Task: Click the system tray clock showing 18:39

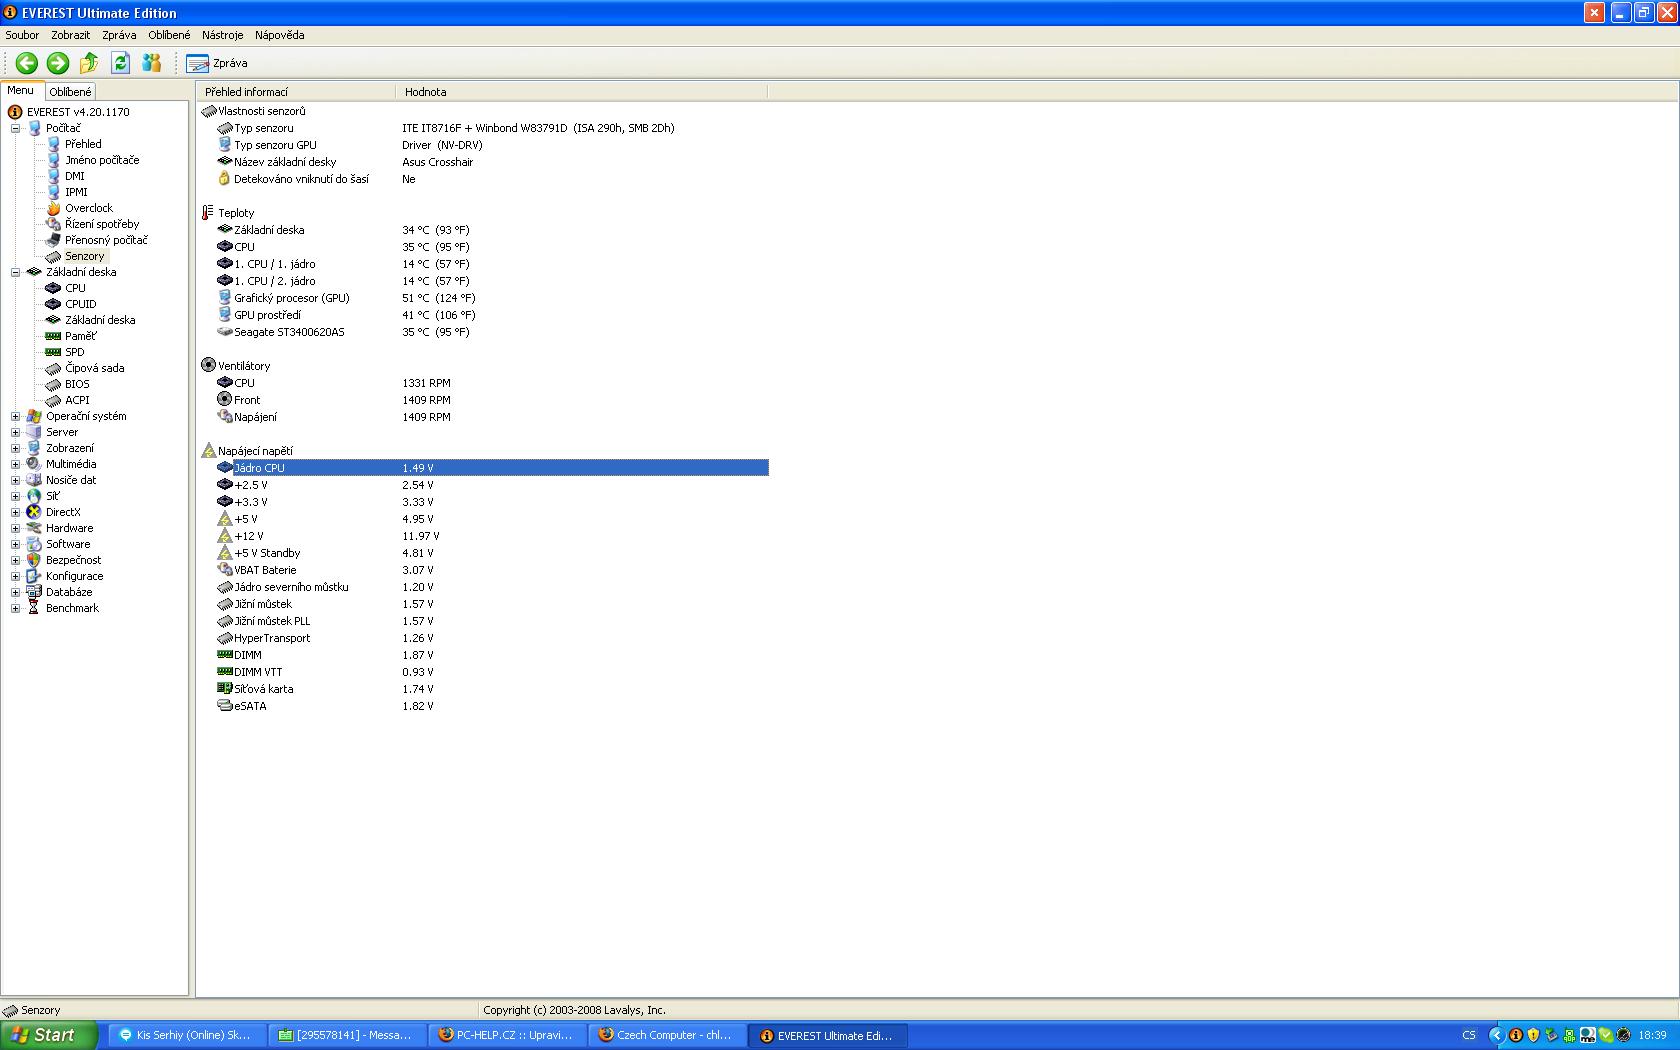Action: click(x=1653, y=1035)
